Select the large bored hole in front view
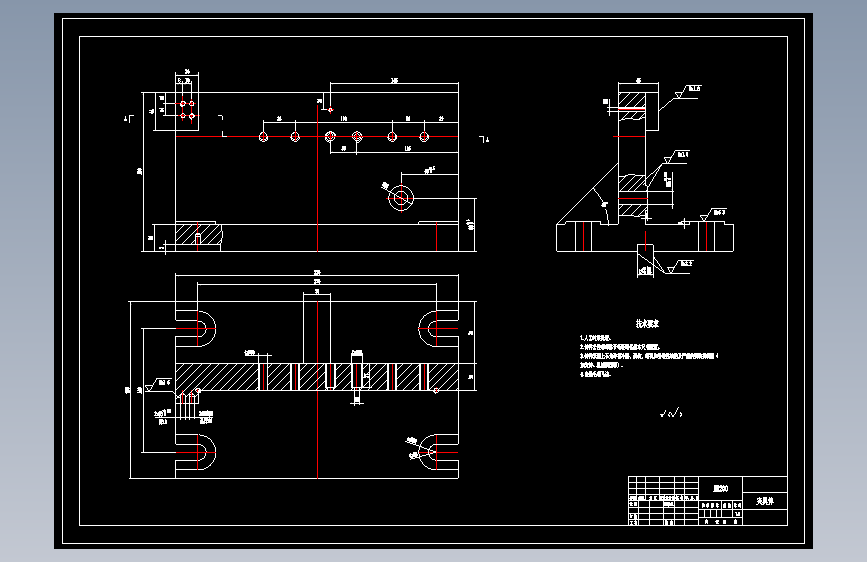Screen dimensions: 867x562 click(x=401, y=198)
